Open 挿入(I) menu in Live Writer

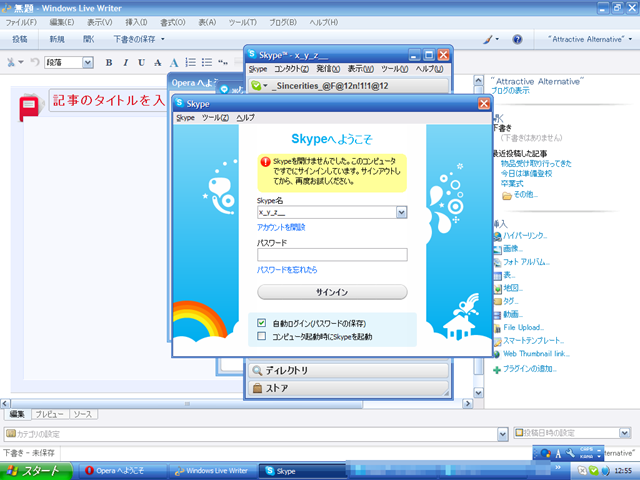click(136, 22)
